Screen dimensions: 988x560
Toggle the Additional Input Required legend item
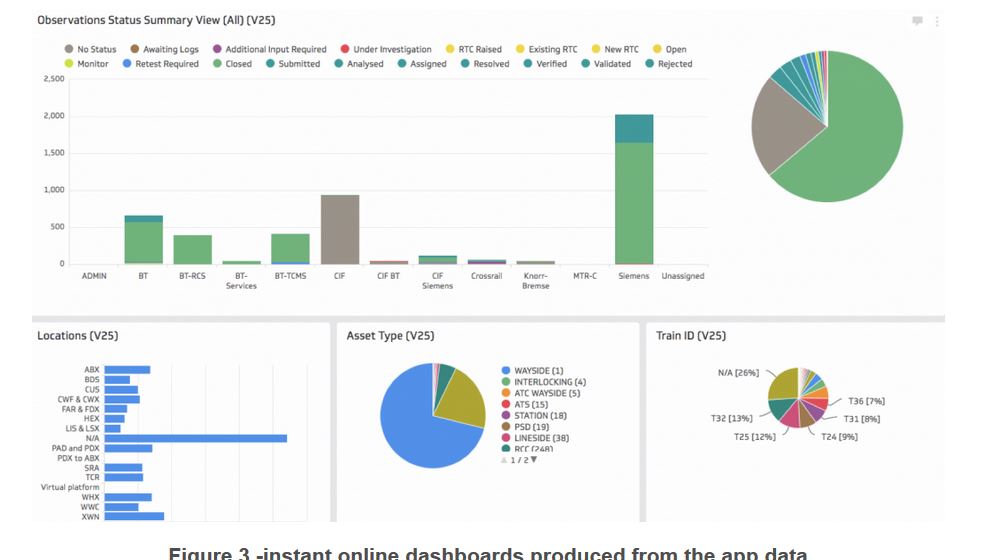(x=270, y=49)
